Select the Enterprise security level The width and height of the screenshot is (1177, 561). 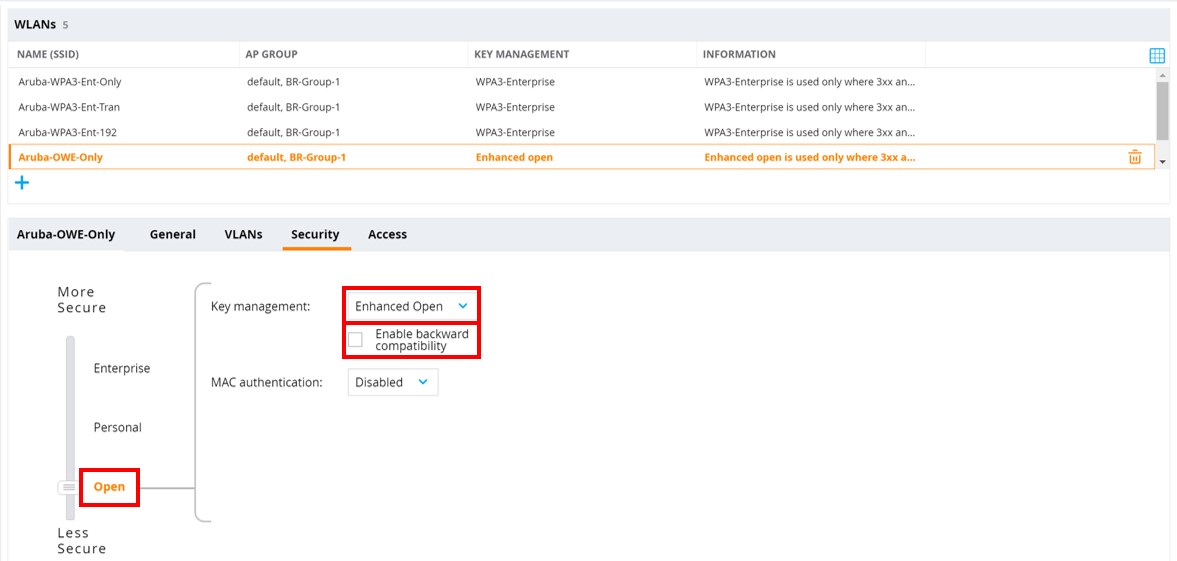click(122, 368)
